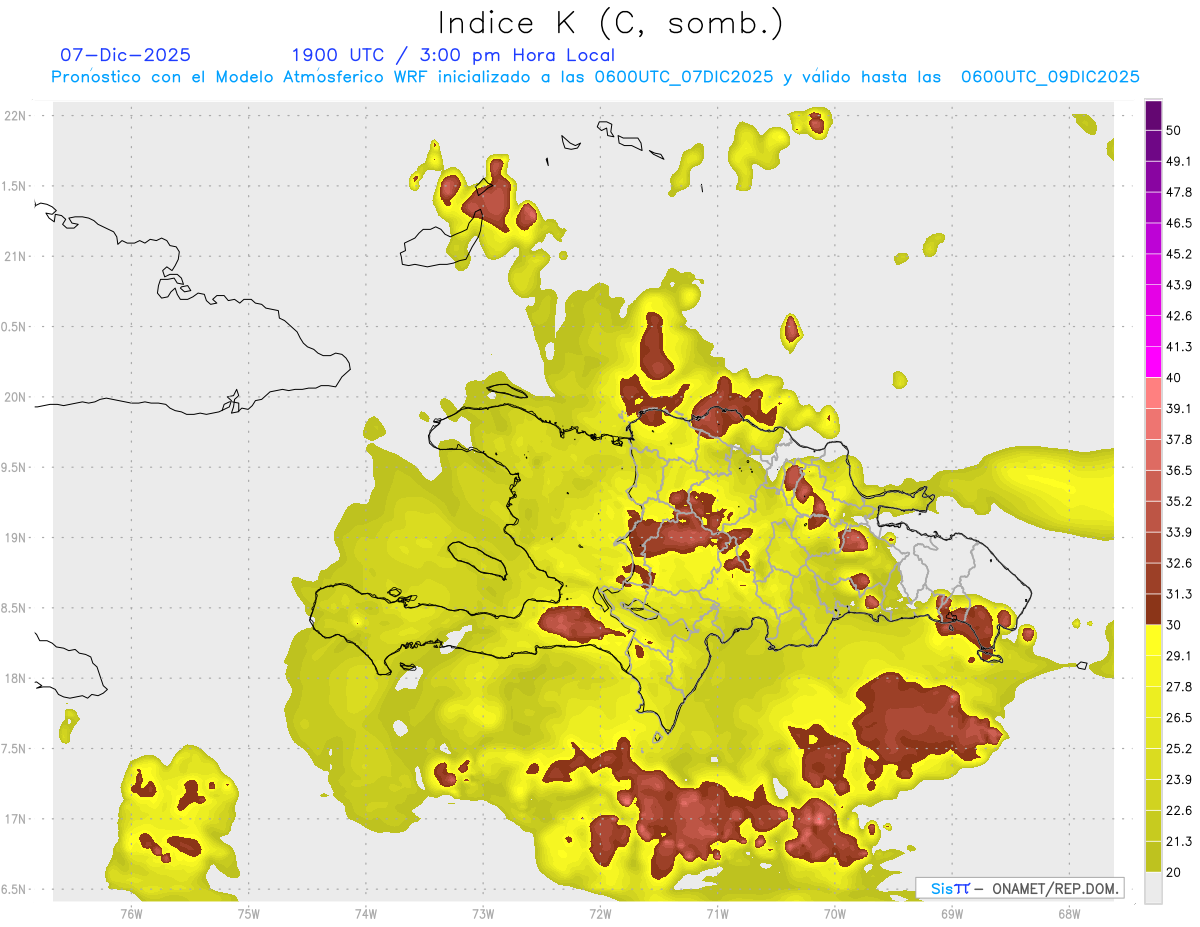The image size is (1200, 927).
Task: Click the colorbar value "45.2"
Action: 1179,254
